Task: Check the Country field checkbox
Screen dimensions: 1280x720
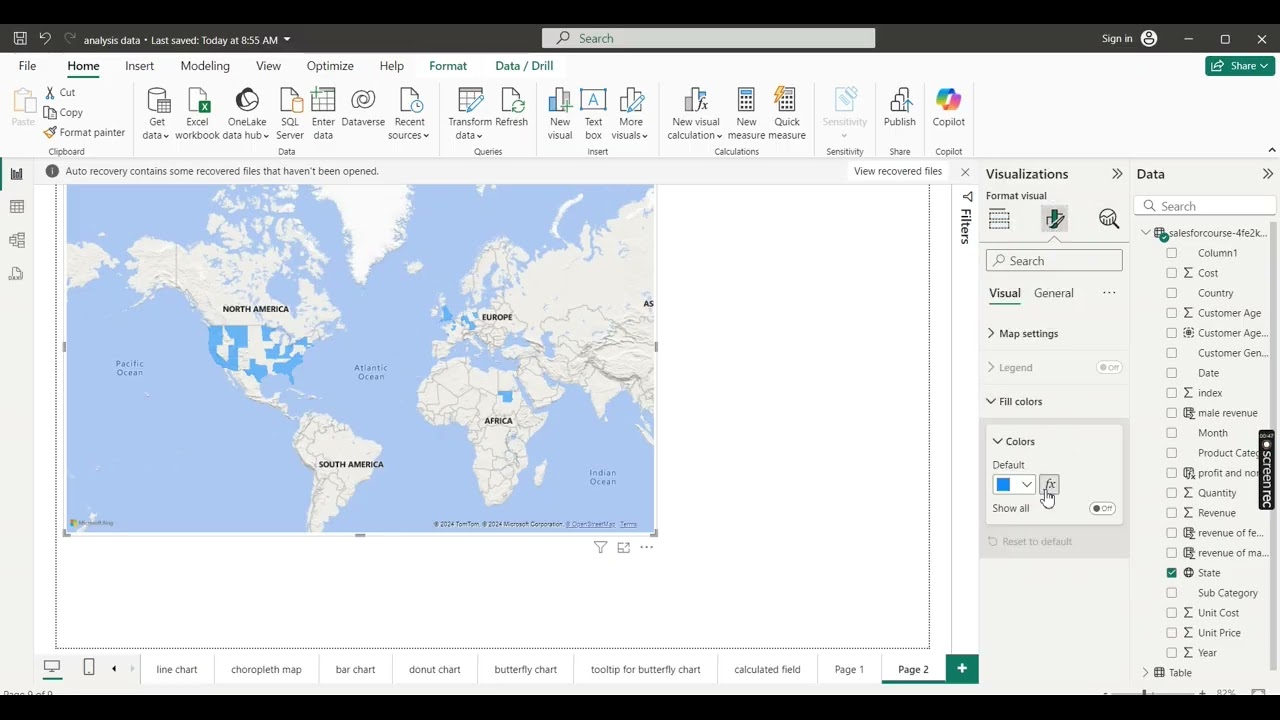Action: [x=1172, y=293]
